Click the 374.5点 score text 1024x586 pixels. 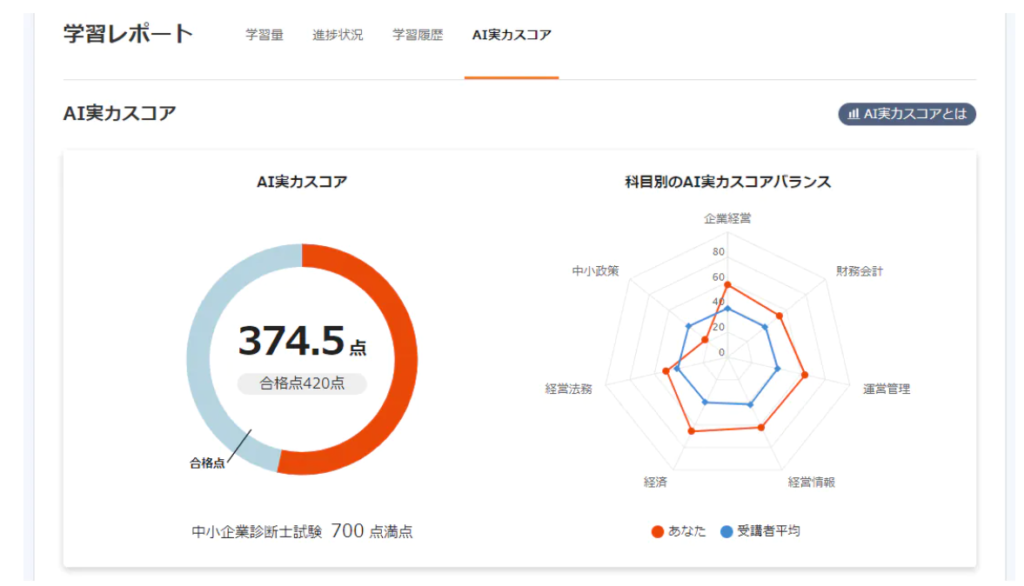(302, 342)
